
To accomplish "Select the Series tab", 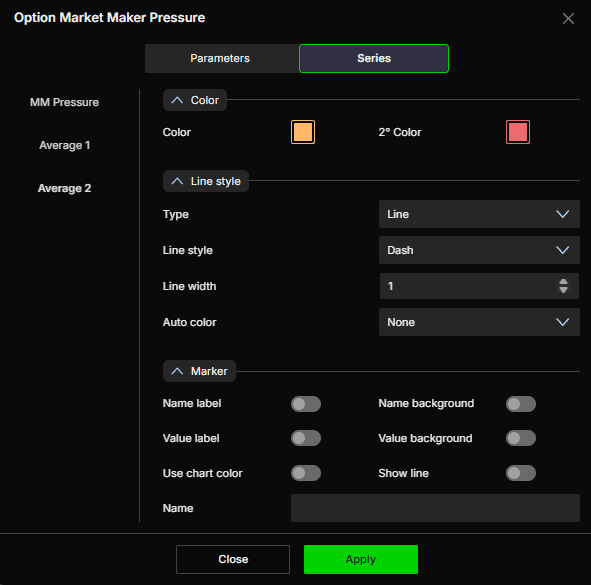I will tap(374, 58).
